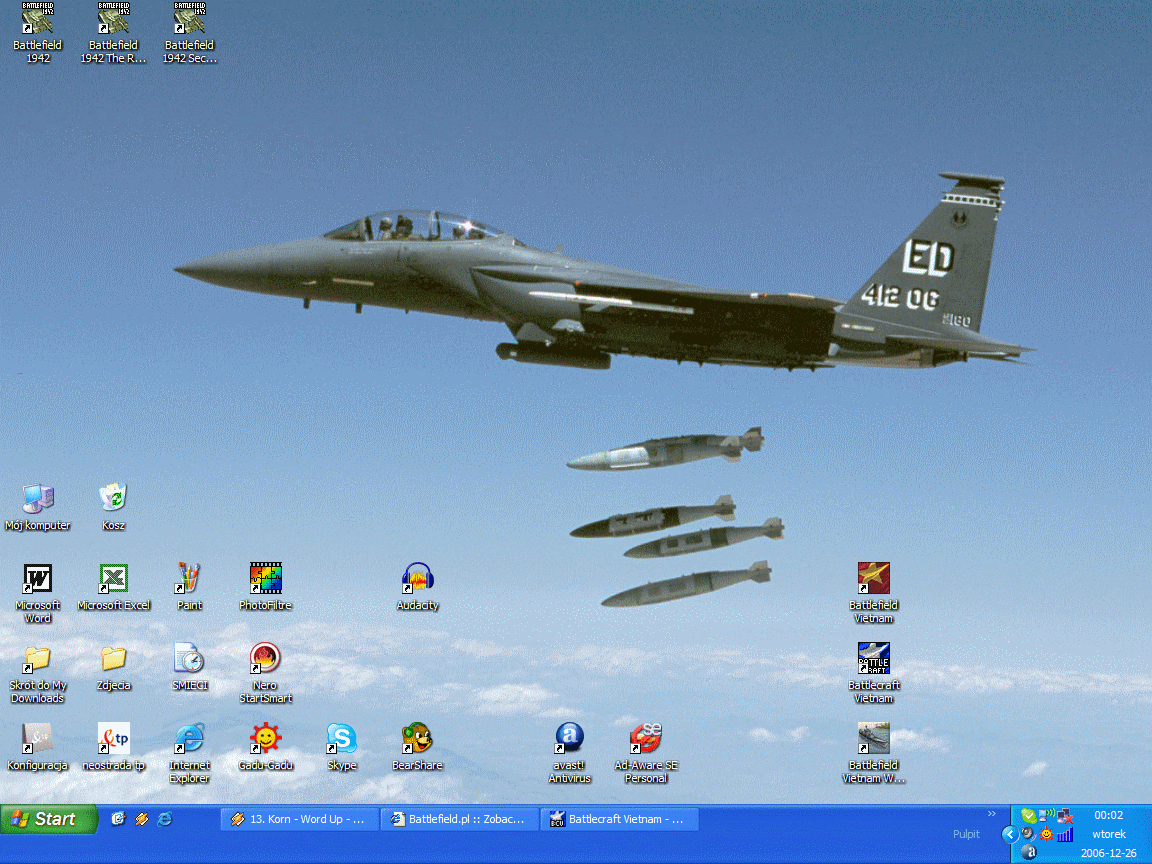The image size is (1152, 864).
Task: Open the Audacity desktop shortcut
Action: pyautogui.click(x=417, y=578)
